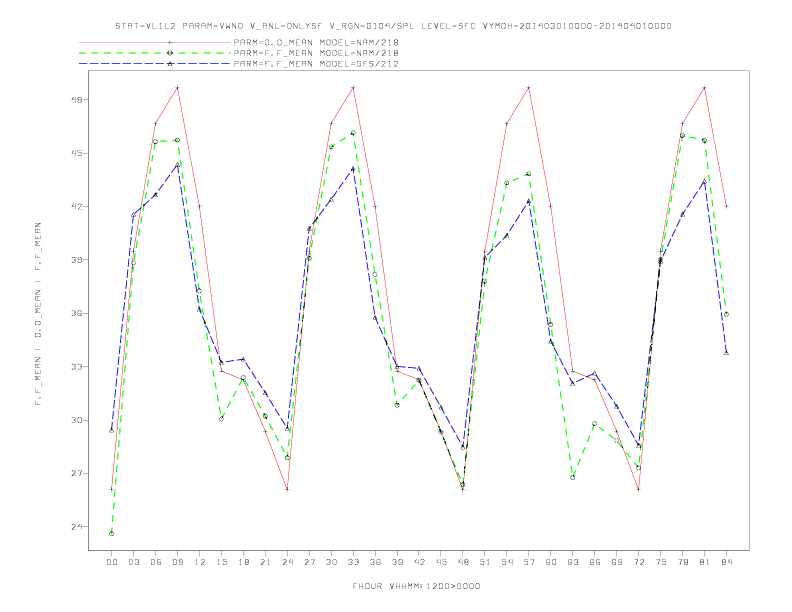Click the x-axis tick label 66
Screen dimensions: 792x612
(595, 562)
